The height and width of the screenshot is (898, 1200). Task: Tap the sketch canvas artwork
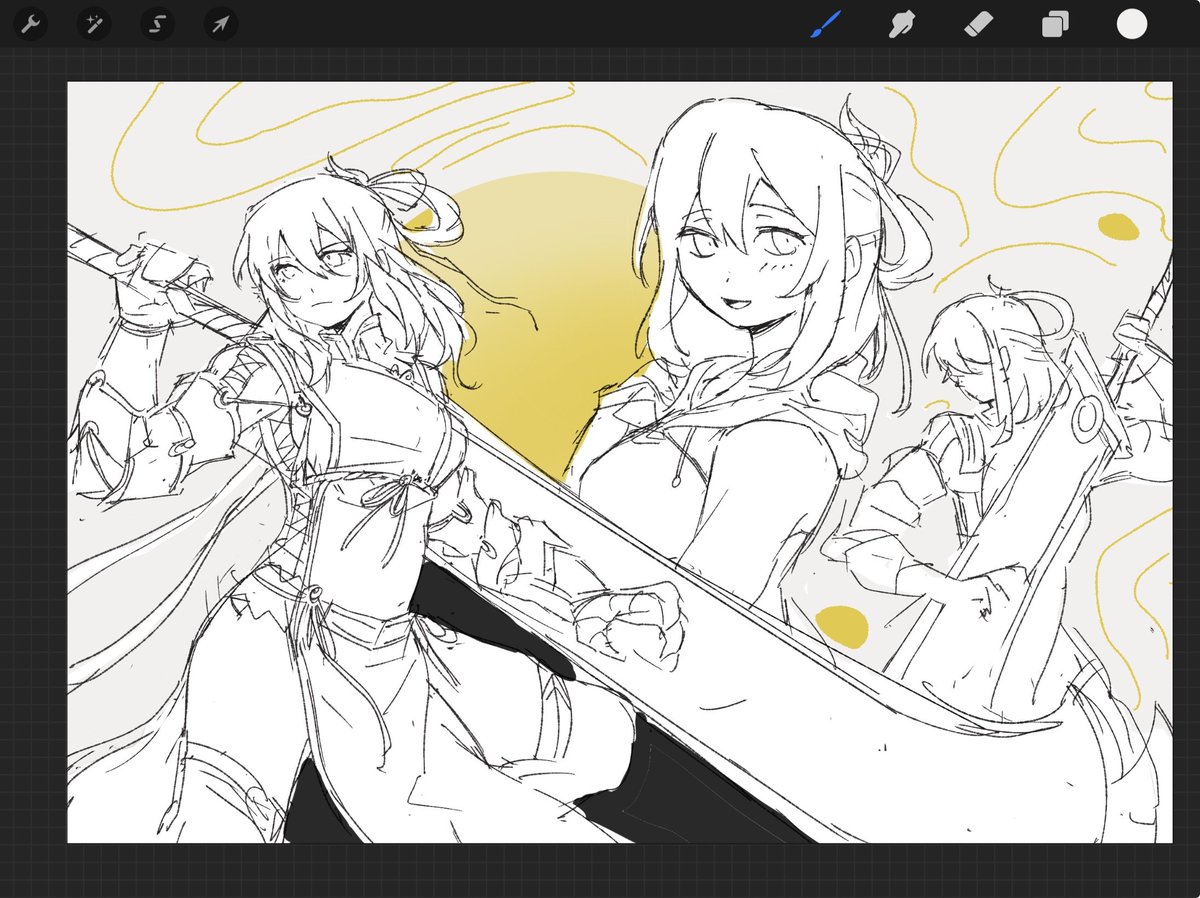point(619,462)
